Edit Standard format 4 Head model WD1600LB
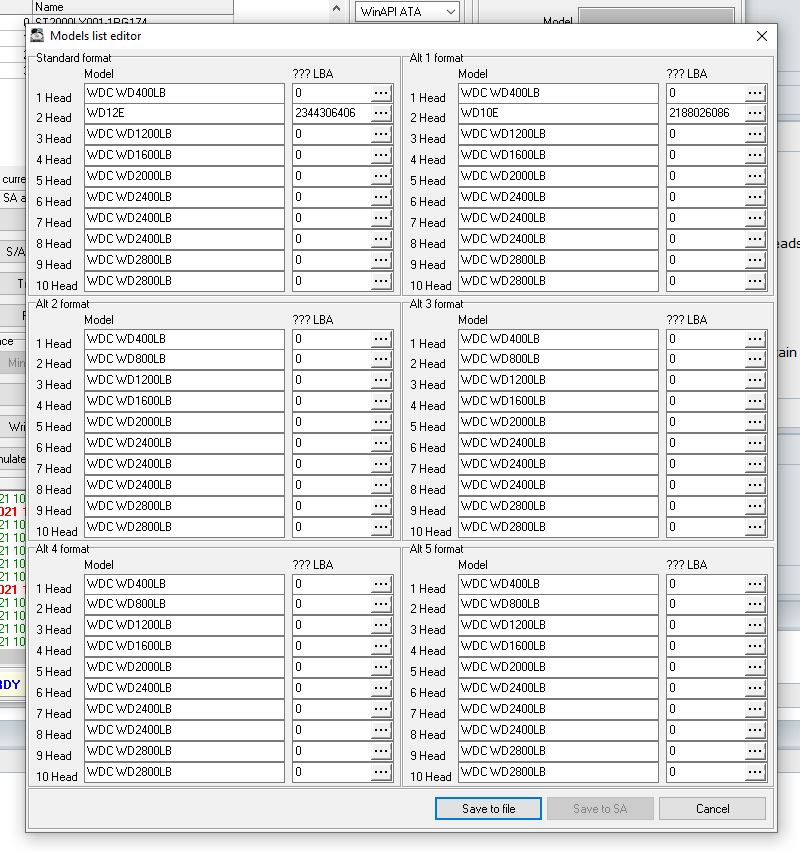The height and width of the screenshot is (852, 800). [x=184, y=155]
